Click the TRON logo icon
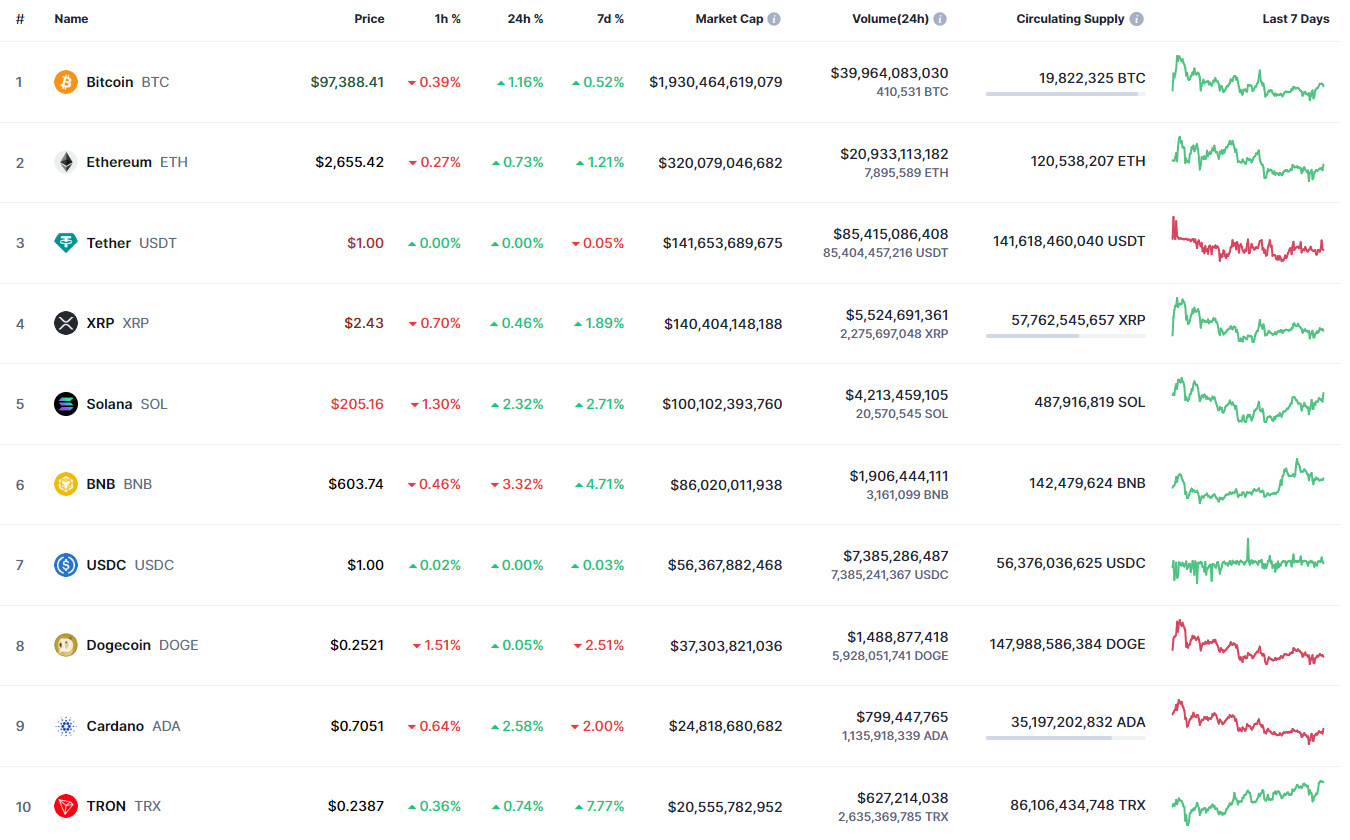1350x840 pixels. 65,806
